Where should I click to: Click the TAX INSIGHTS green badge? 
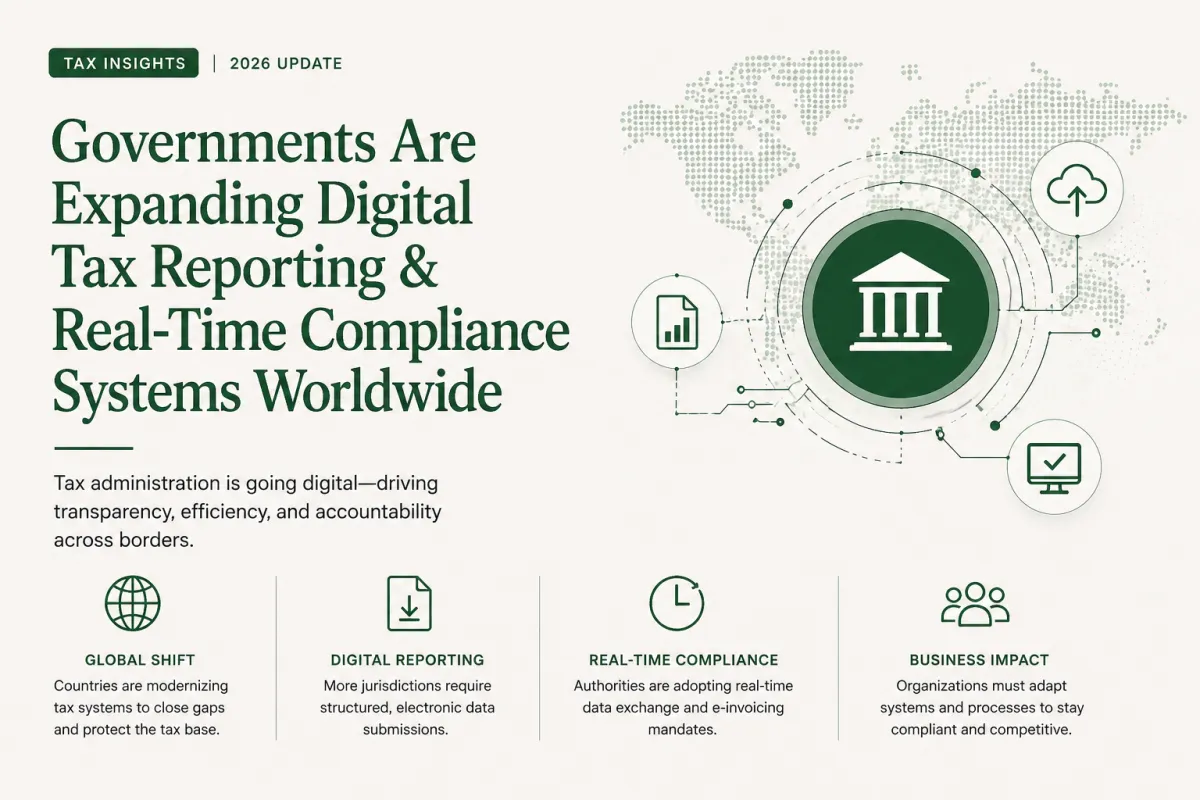point(123,63)
